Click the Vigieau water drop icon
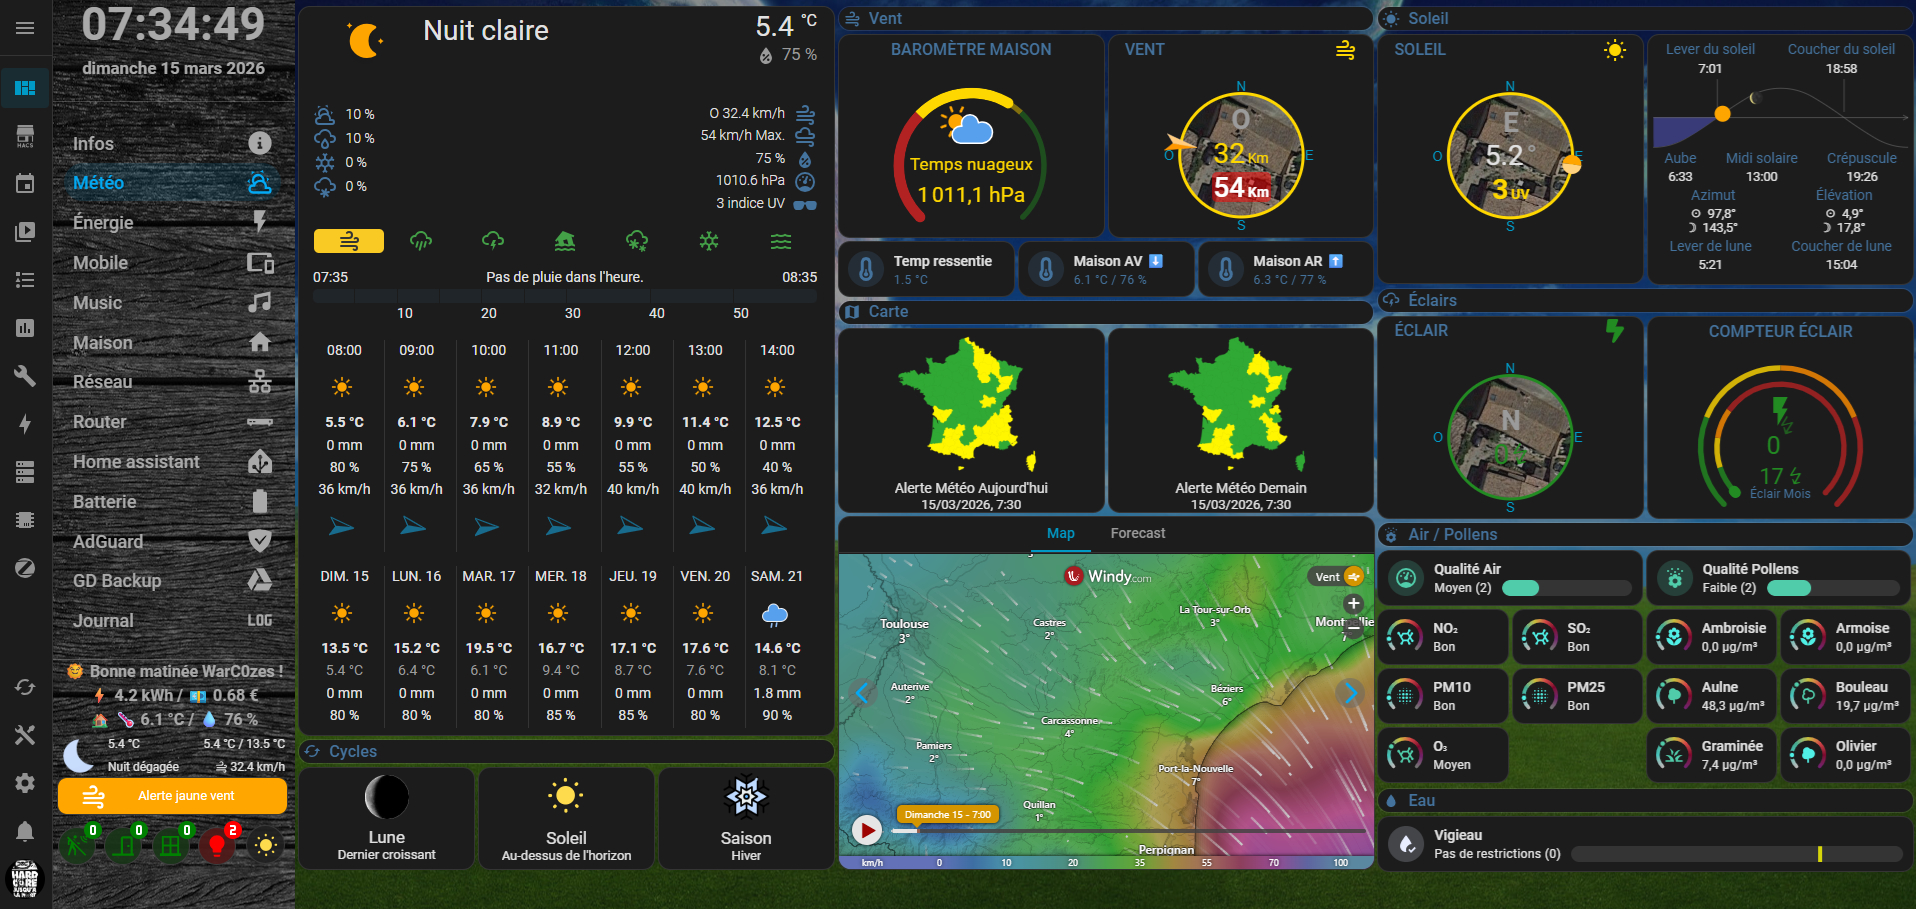The height and width of the screenshot is (909, 1916). 1406,844
